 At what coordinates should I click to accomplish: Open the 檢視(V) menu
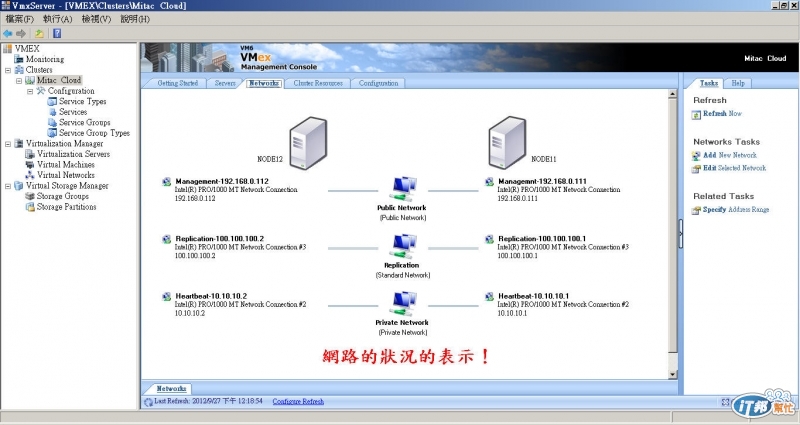pyautogui.click(x=96, y=19)
